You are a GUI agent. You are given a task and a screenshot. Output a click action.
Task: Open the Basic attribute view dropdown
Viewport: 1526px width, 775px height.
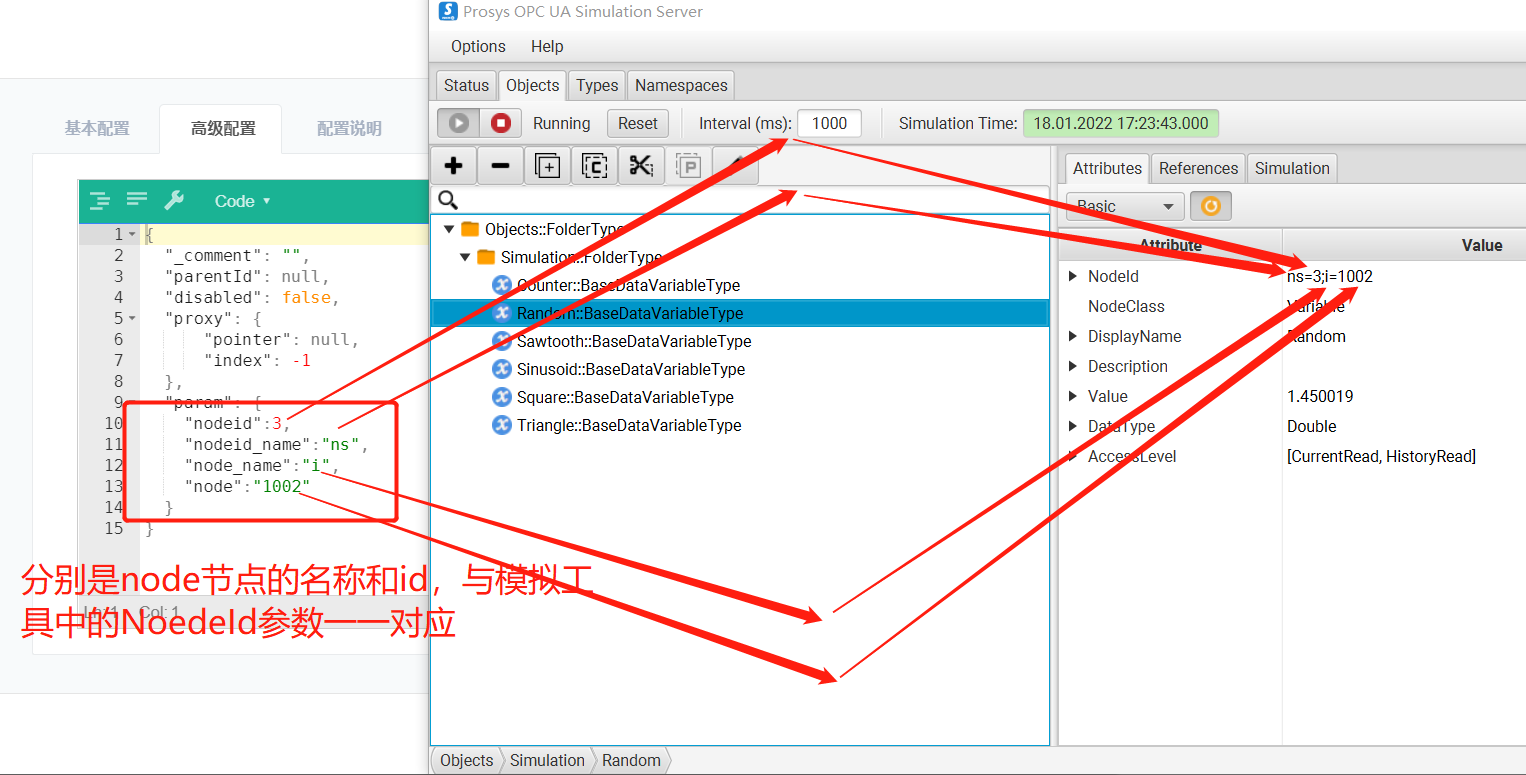(1124, 206)
